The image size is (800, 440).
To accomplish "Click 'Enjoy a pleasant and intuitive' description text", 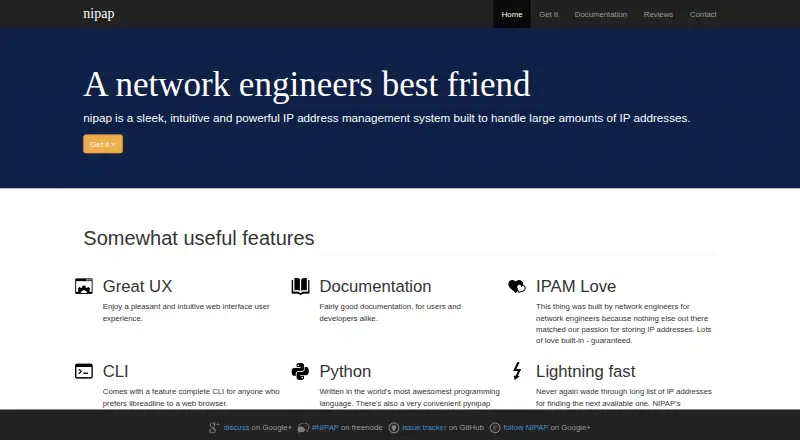I will click(x=186, y=312).
